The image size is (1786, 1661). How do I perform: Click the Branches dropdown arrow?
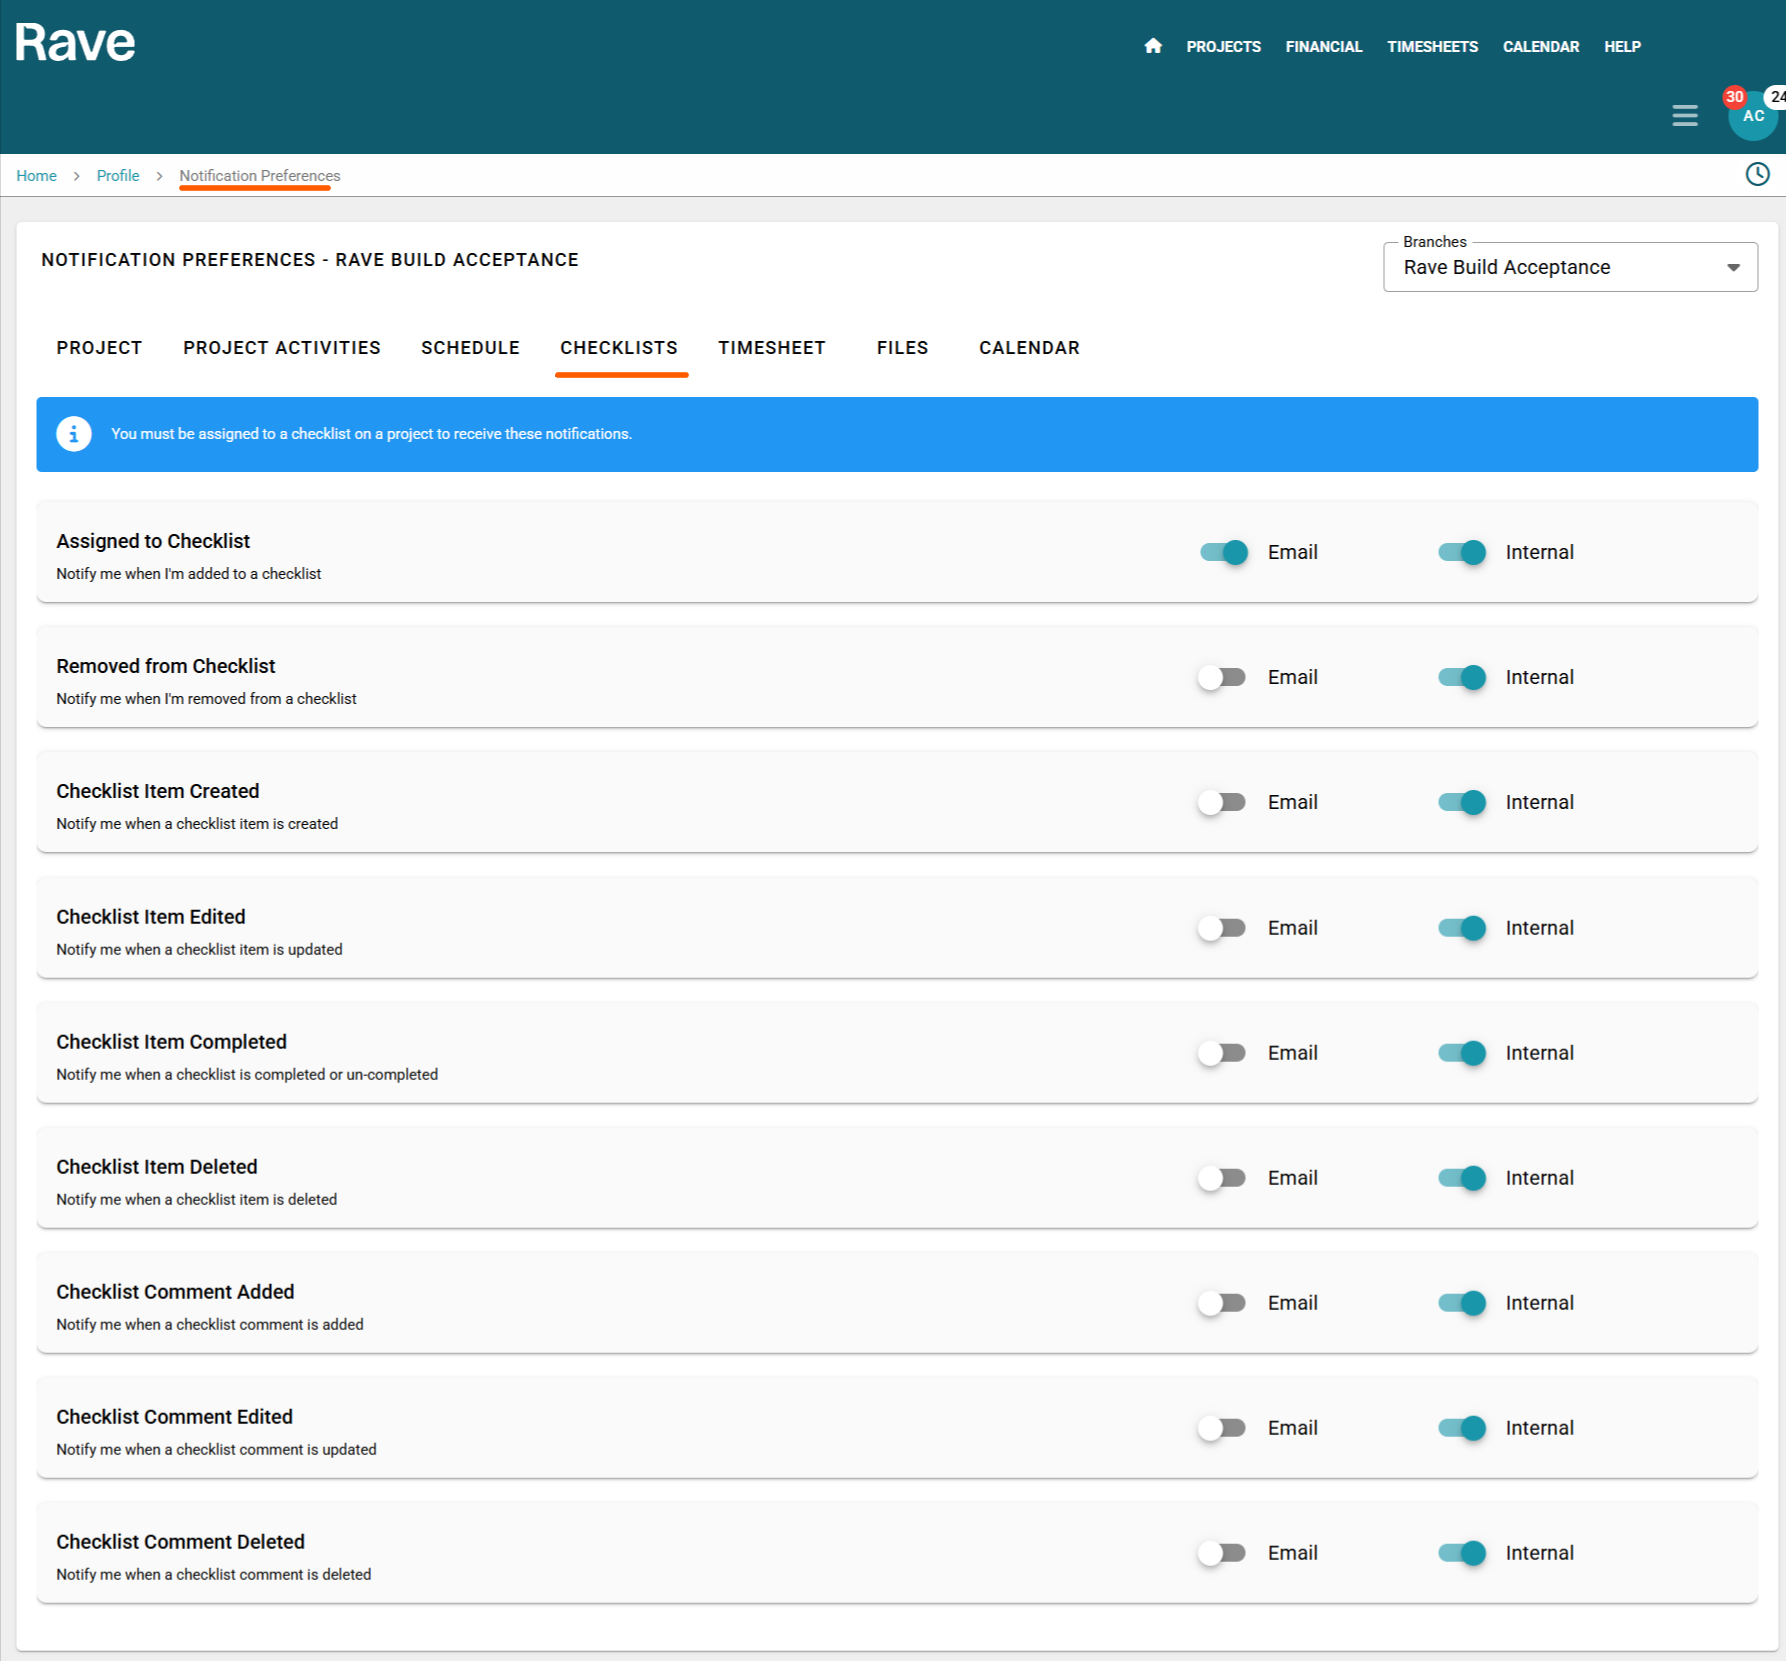1733,267
